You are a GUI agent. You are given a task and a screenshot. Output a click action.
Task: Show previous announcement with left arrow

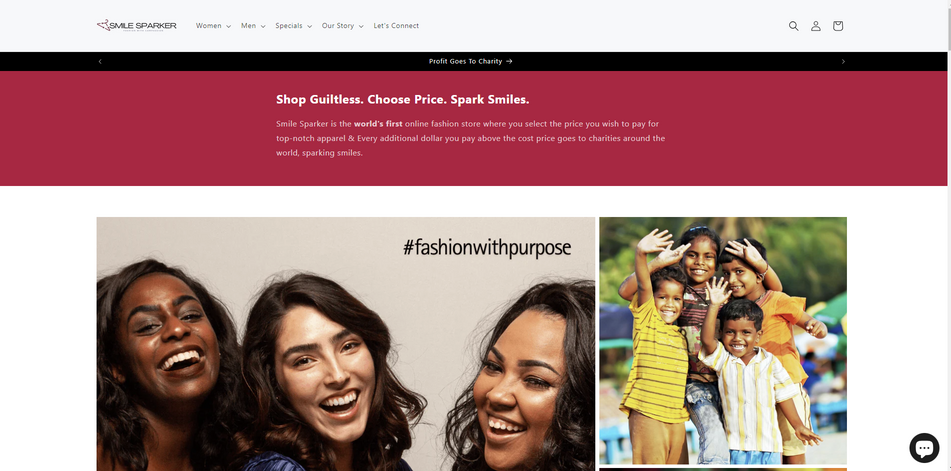click(x=100, y=61)
